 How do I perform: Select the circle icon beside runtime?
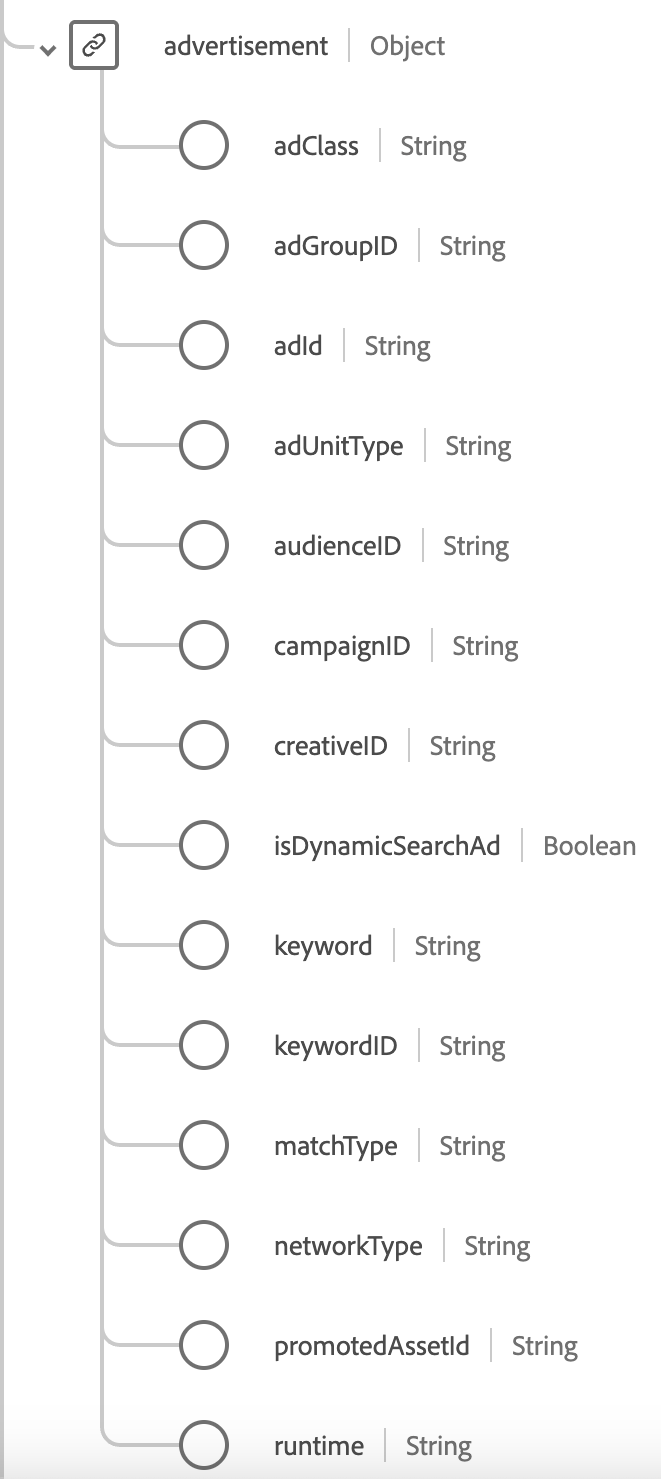[204, 1446]
